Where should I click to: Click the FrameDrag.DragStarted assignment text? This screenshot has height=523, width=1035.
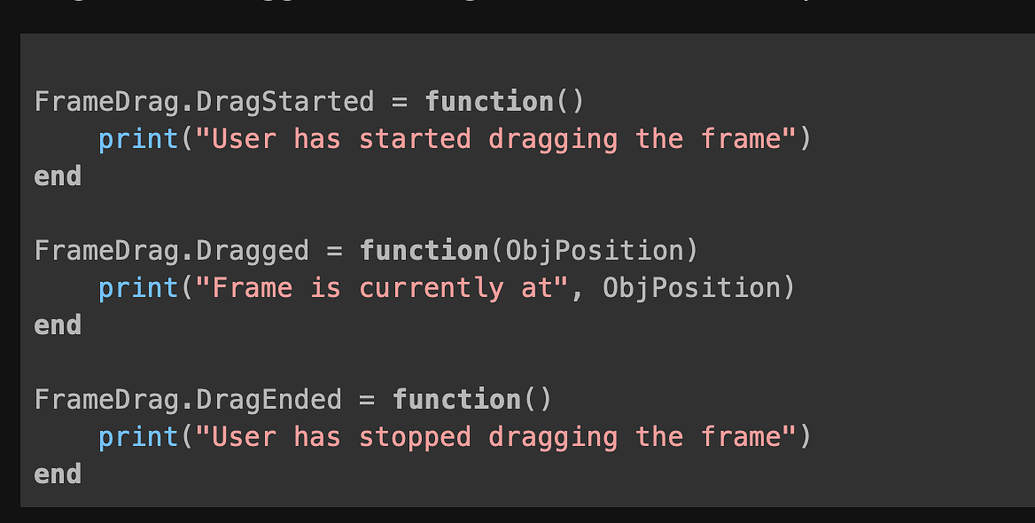204,102
